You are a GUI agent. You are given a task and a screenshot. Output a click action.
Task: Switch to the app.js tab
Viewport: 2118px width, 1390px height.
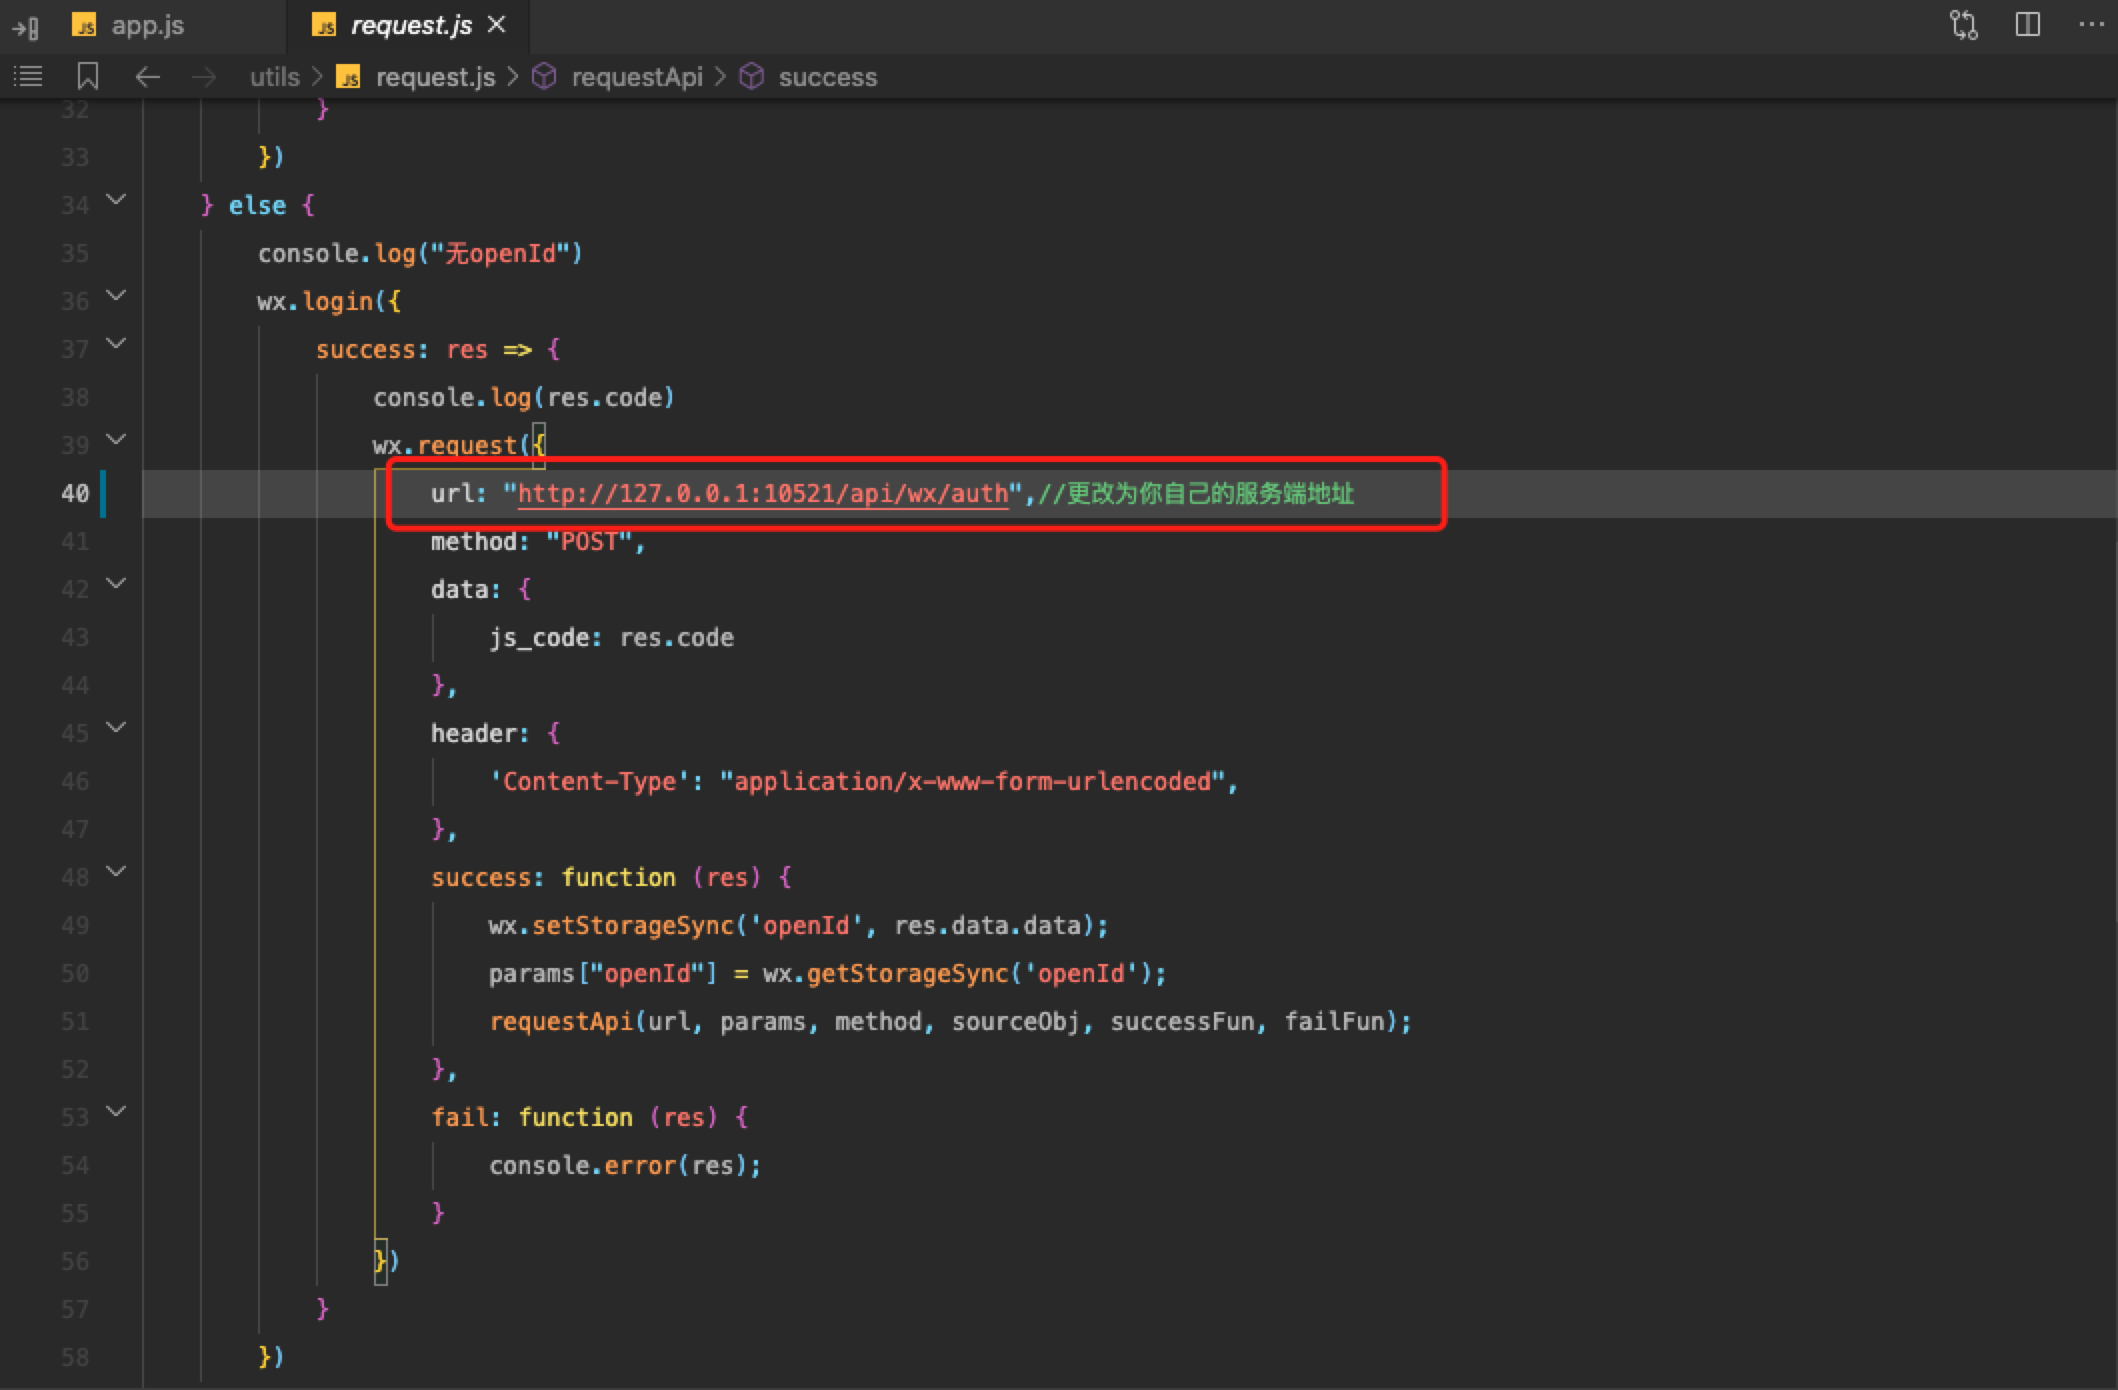pyautogui.click(x=147, y=26)
